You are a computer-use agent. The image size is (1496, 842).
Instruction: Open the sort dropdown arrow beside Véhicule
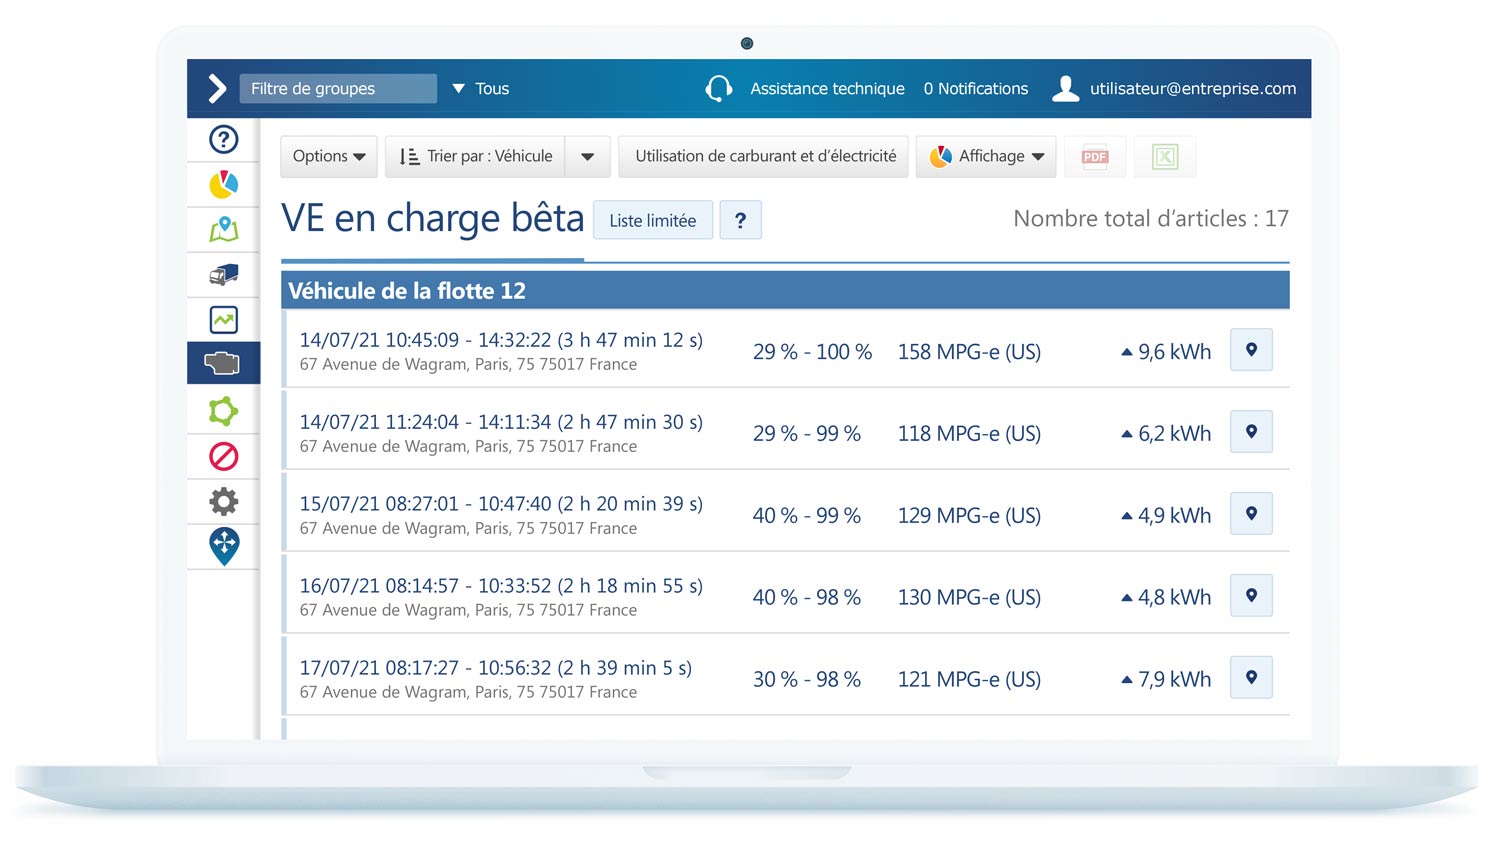point(587,157)
